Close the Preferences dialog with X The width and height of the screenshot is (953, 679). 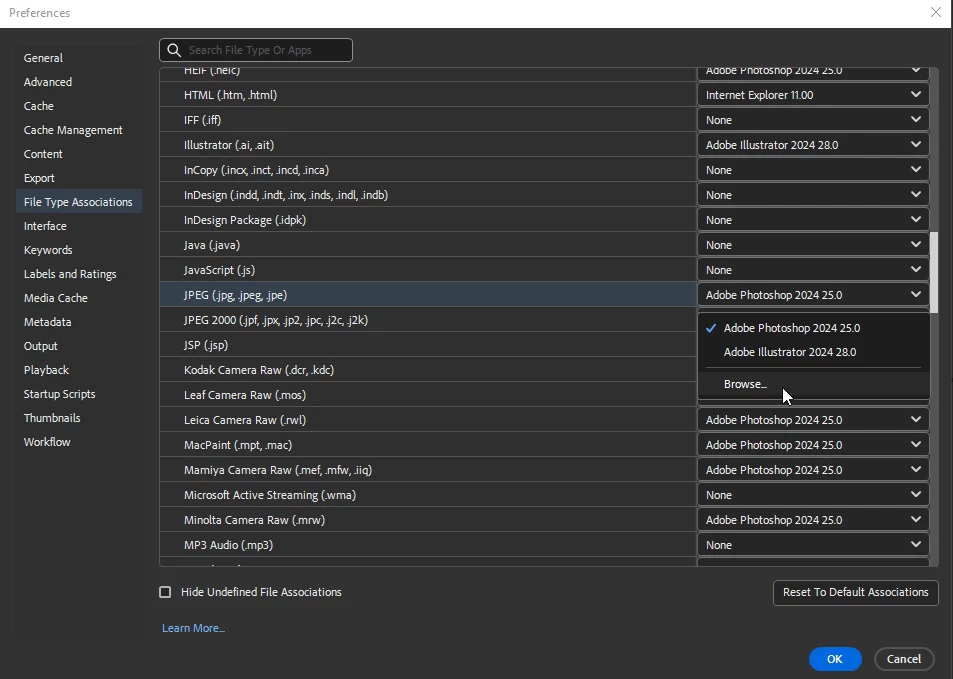point(935,12)
